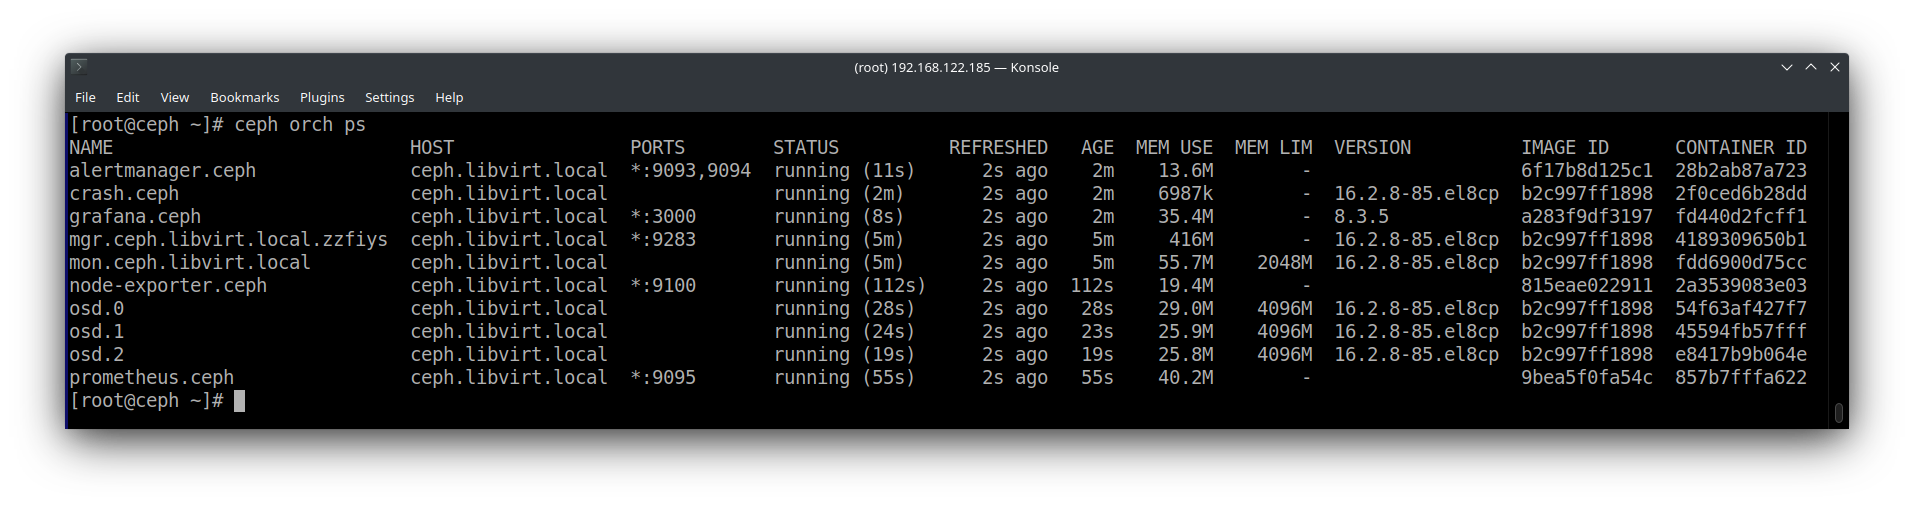Click container ID 2a3539083e03
The width and height of the screenshot is (1914, 506).
(x=1741, y=286)
